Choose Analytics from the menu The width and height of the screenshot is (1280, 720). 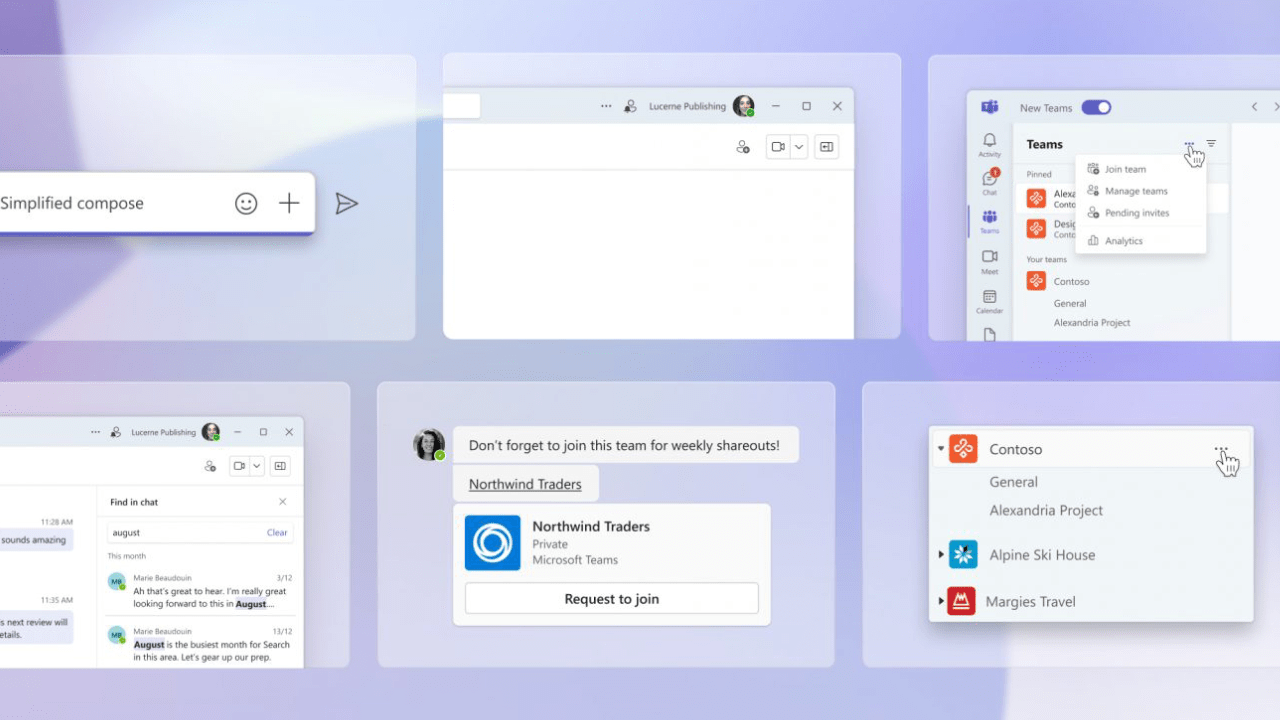pyautogui.click(x=1140, y=241)
